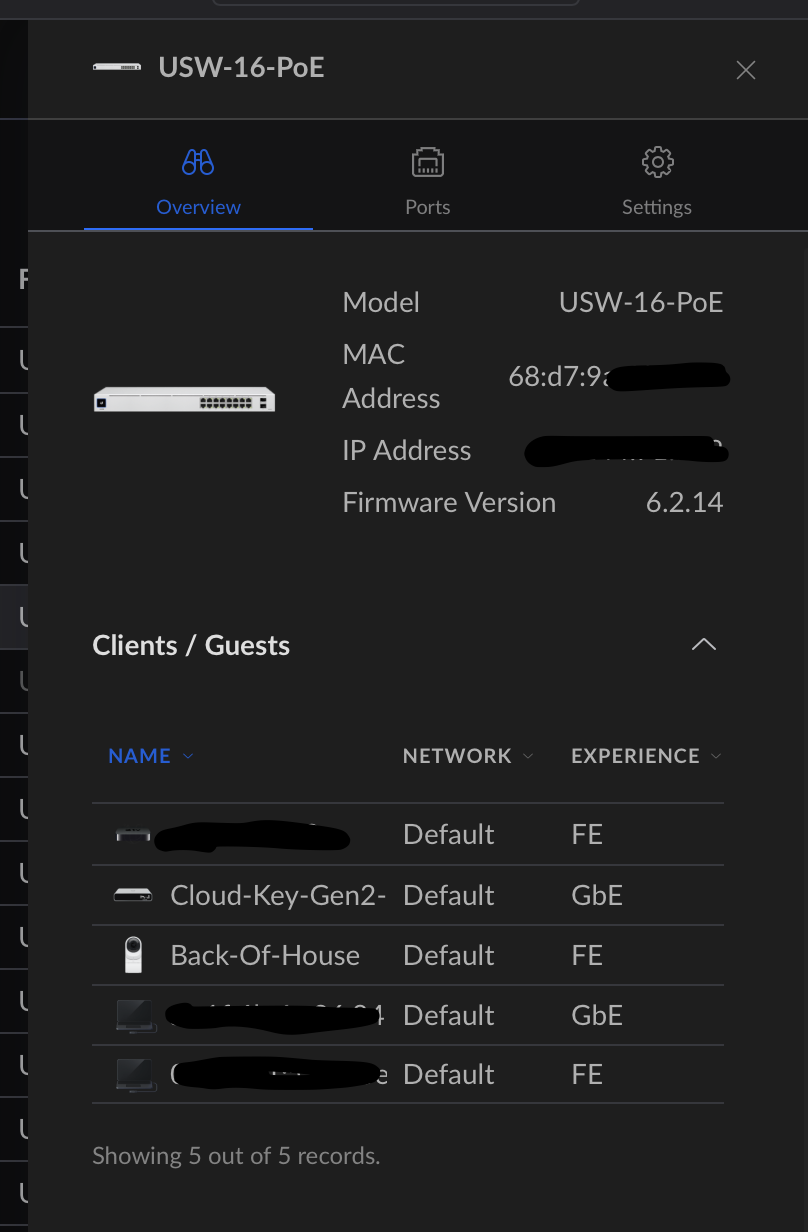Open the Back-Of-House client entry
The image size is (808, 1232).
265,955
